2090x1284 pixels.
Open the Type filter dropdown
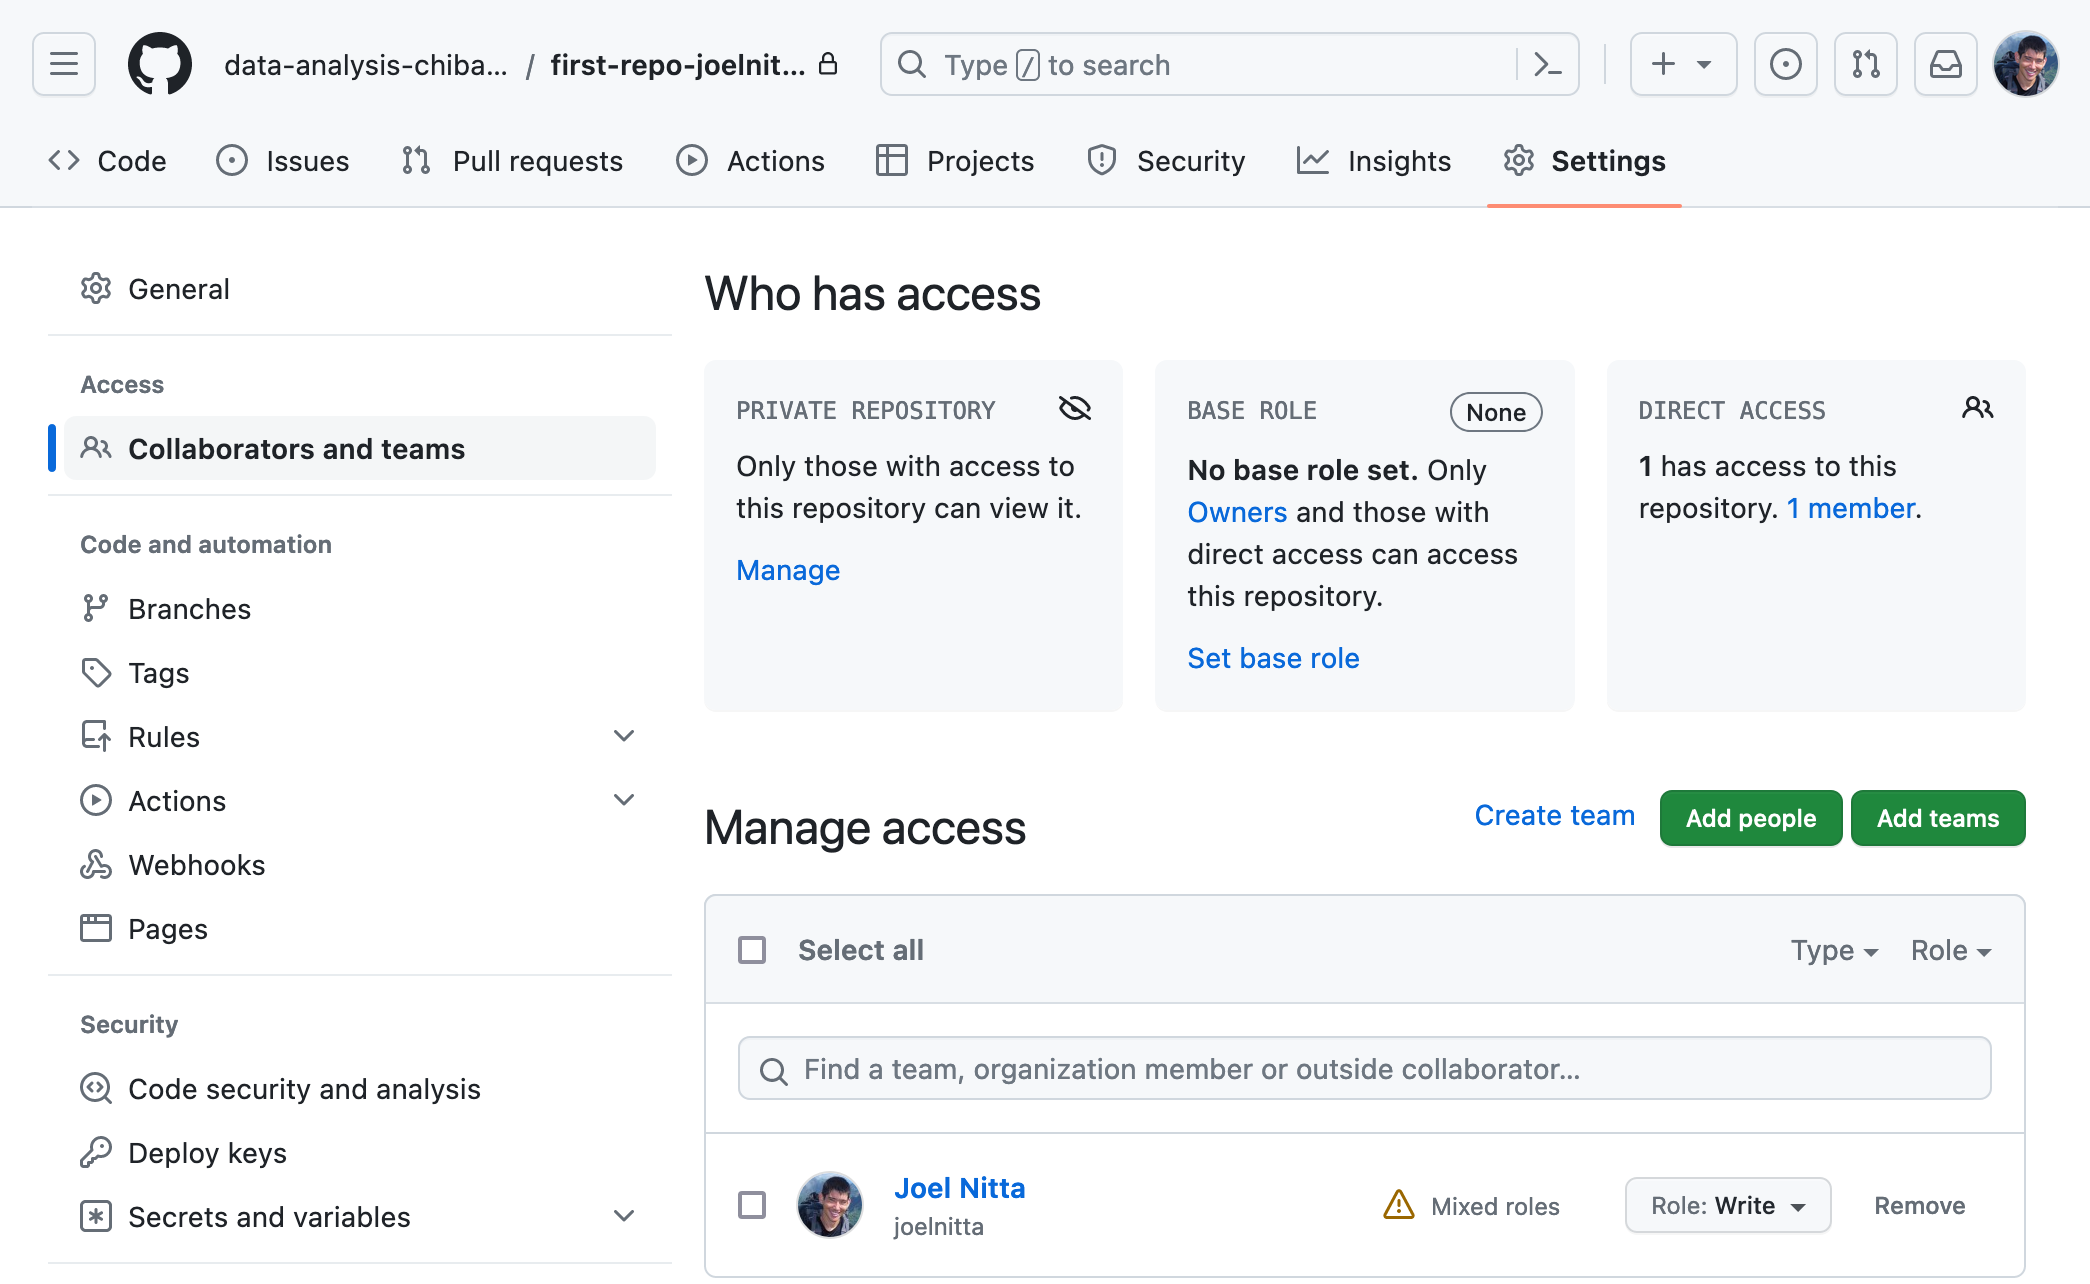(1833, 950)
